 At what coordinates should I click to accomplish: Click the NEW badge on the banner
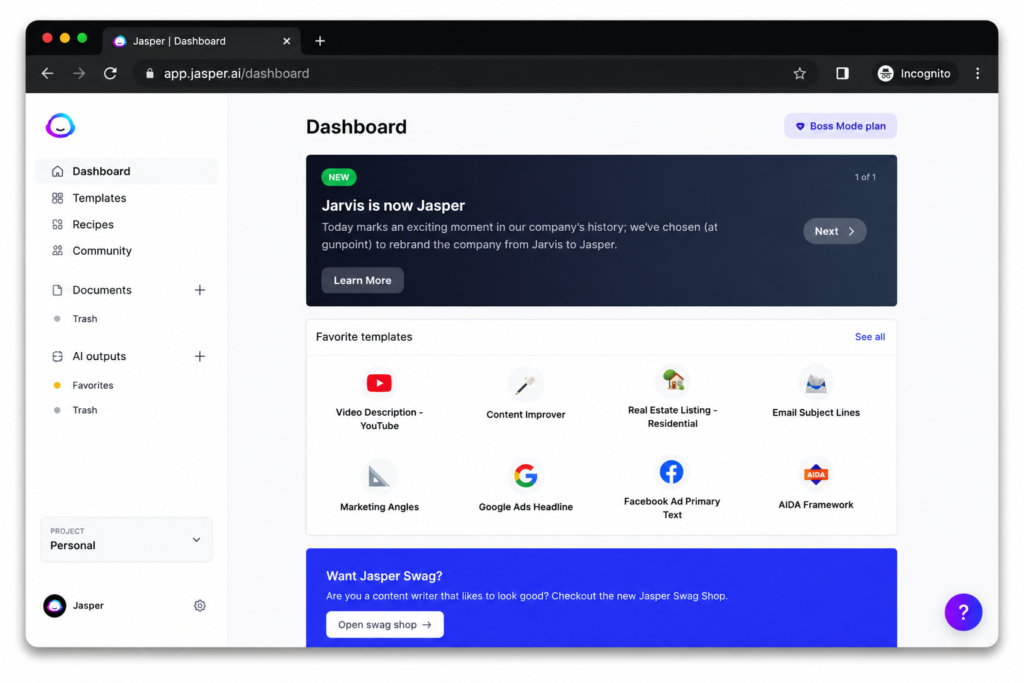[x=339, y=177]
